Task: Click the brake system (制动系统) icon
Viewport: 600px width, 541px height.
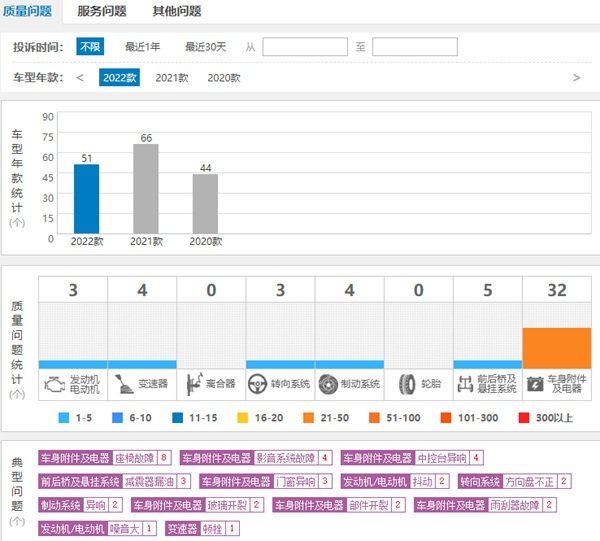Action: coord(330,383)
